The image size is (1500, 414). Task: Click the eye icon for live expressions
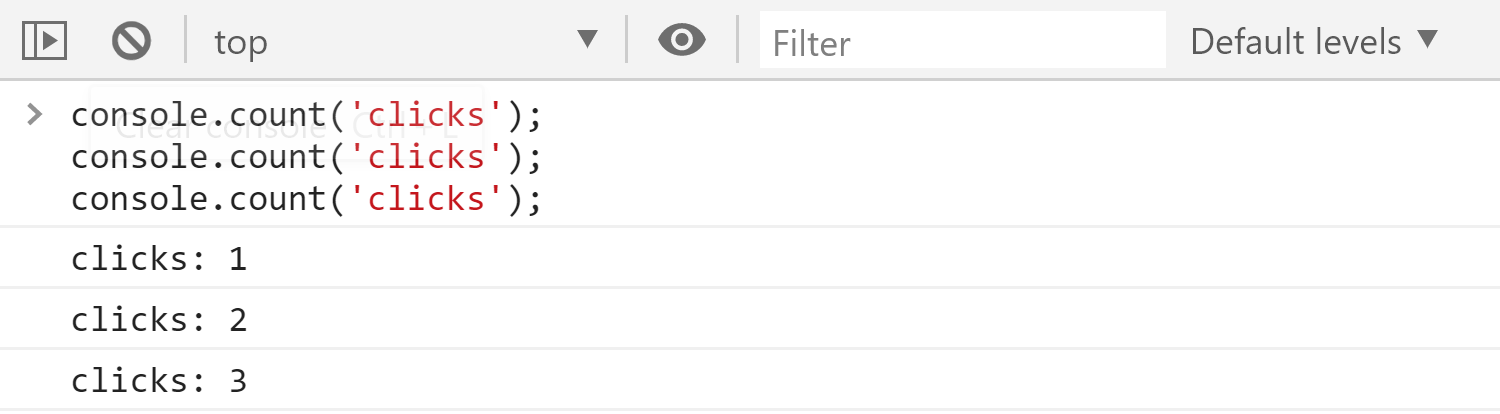[682, 41]
